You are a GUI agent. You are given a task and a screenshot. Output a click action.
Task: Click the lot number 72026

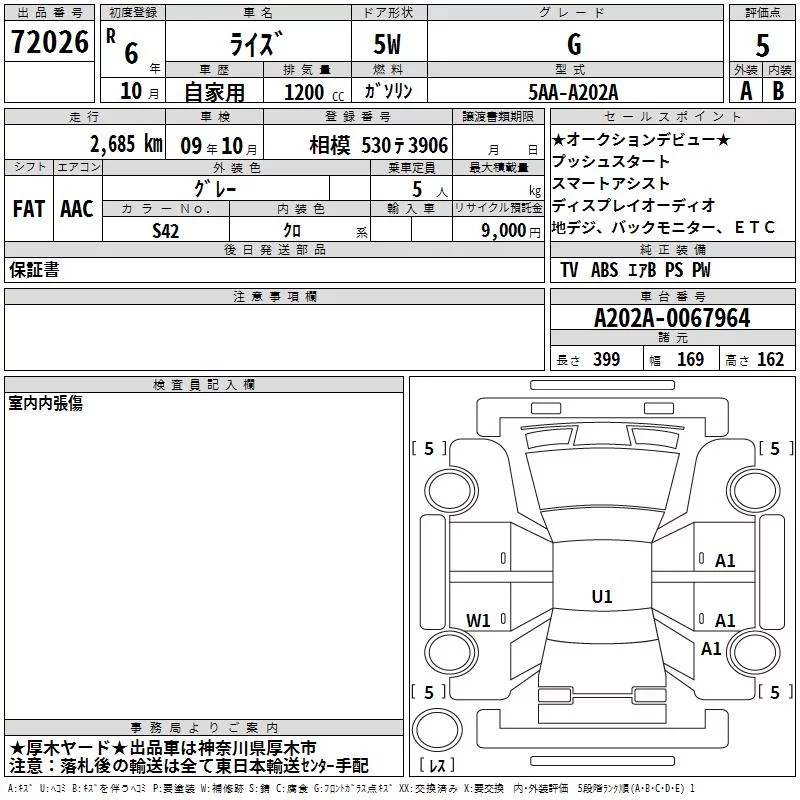click(x=49, y=42)
